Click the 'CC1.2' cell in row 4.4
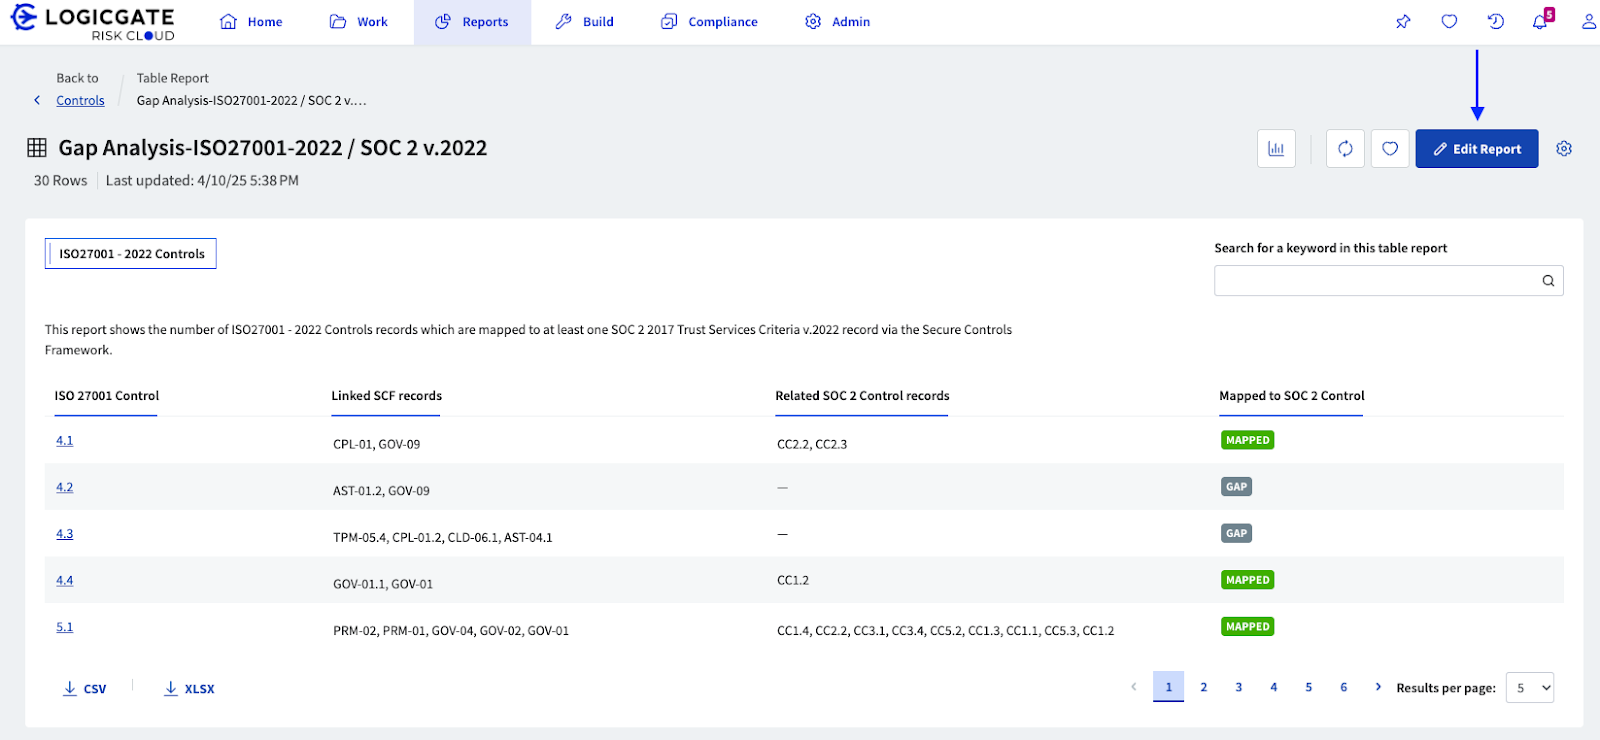Viewport: 1600px width, 740px height. [x=793, y=580]
